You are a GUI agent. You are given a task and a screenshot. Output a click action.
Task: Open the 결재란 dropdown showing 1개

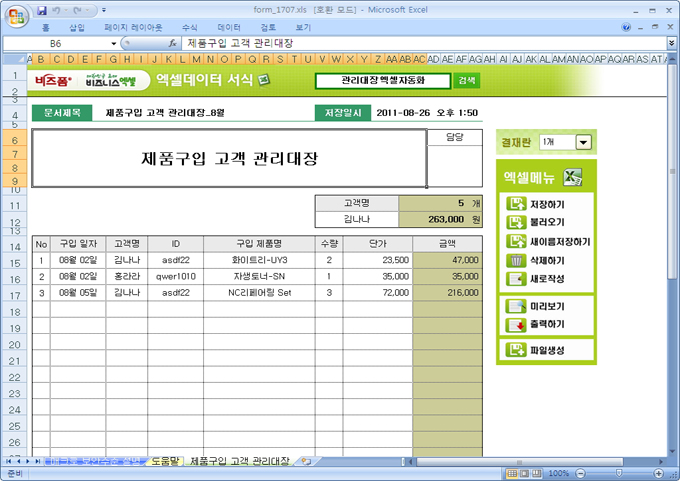583,142
